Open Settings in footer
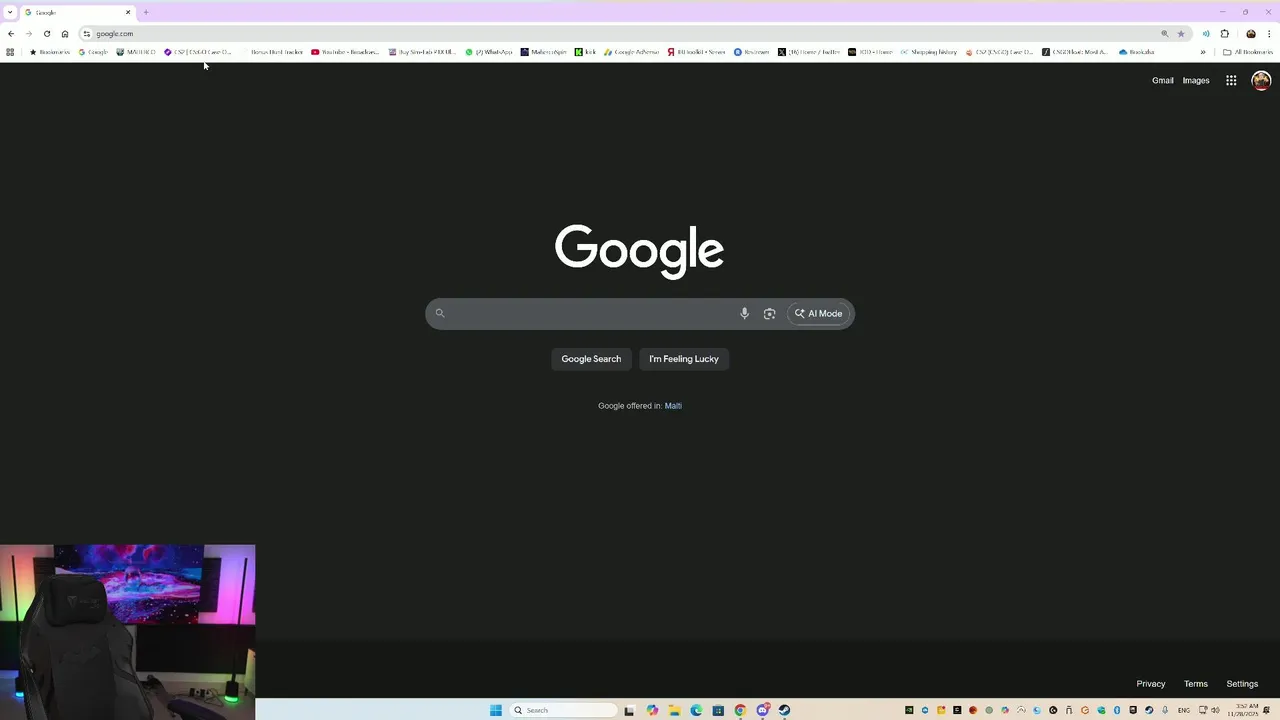1280x720 pixels. [x=1242, y=684]
